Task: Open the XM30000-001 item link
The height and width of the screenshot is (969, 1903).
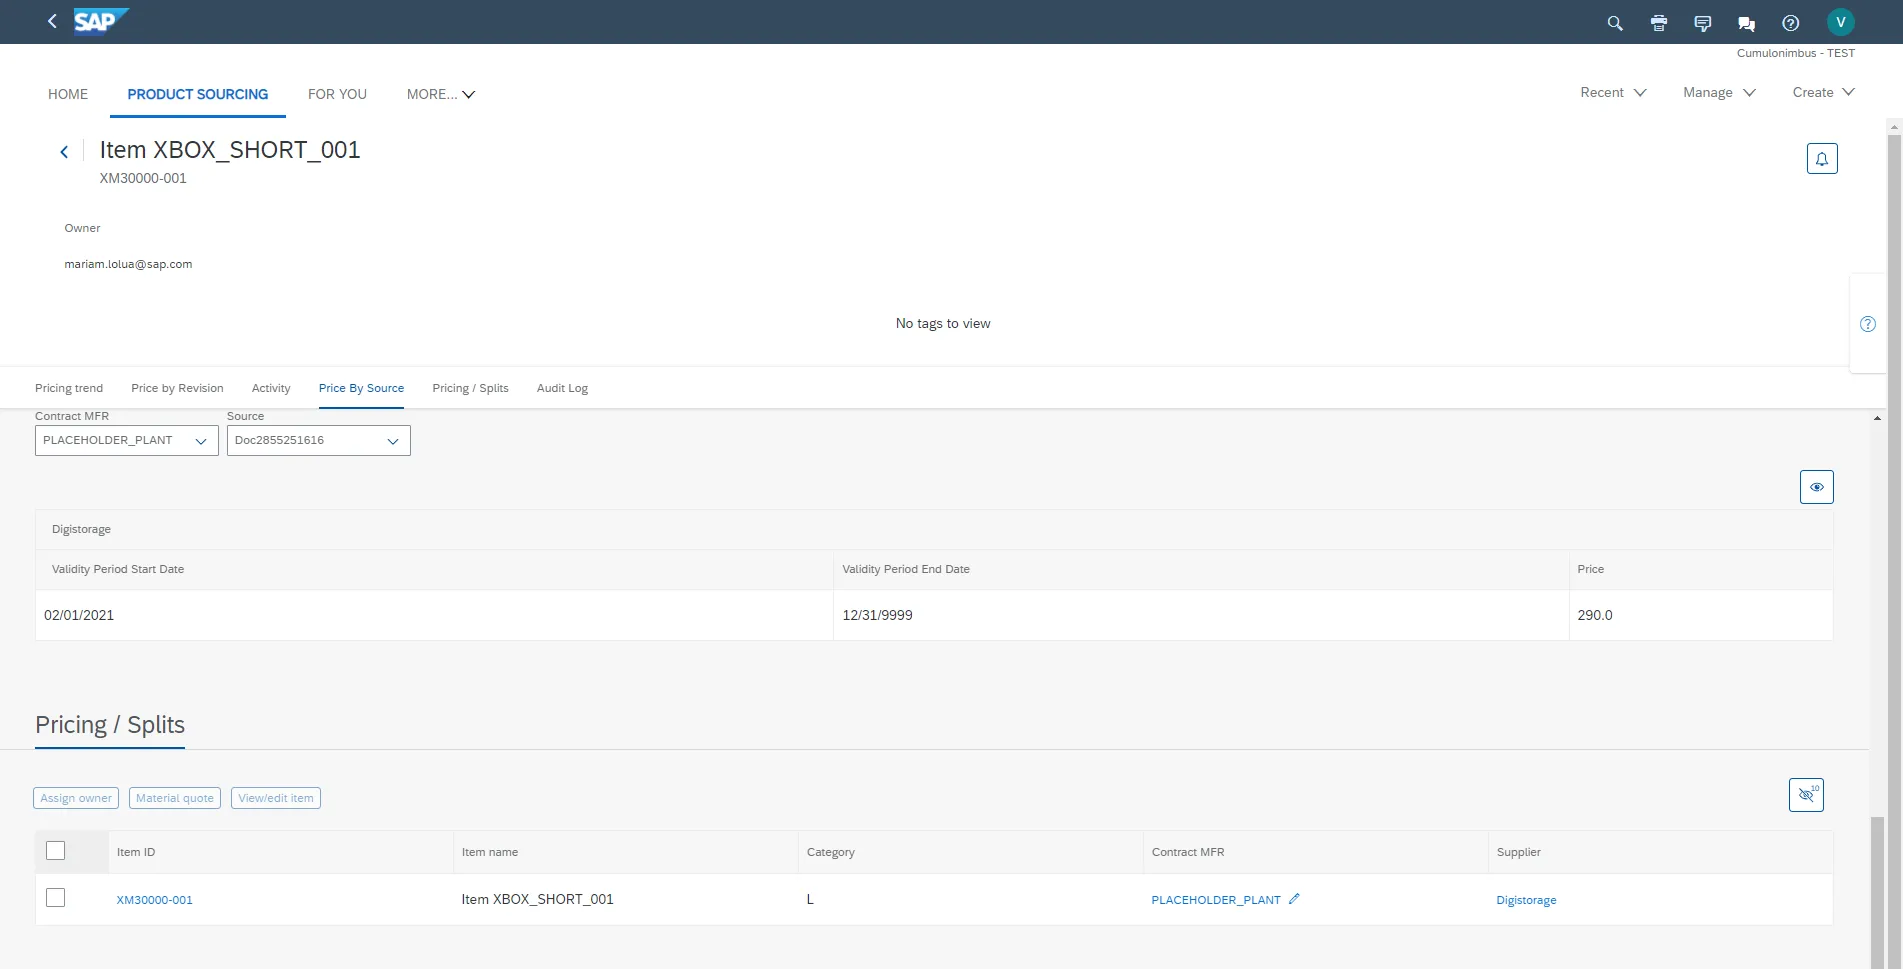Action: pos(154,900)
